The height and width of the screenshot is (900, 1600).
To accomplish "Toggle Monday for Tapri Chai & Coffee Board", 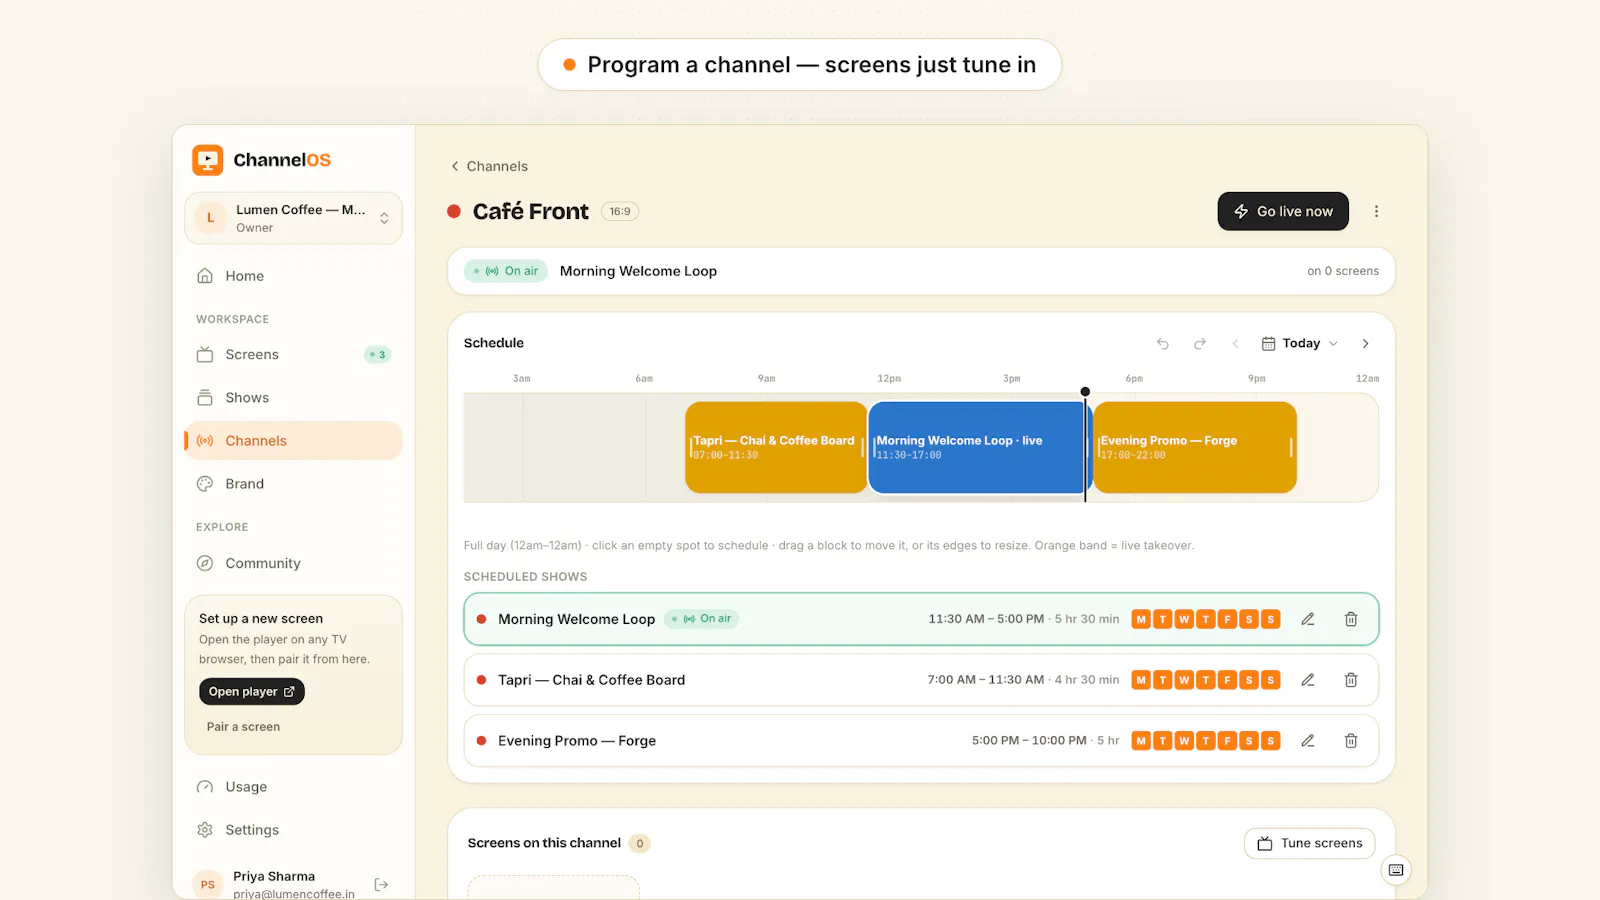I will click(x=1141, y=680).
